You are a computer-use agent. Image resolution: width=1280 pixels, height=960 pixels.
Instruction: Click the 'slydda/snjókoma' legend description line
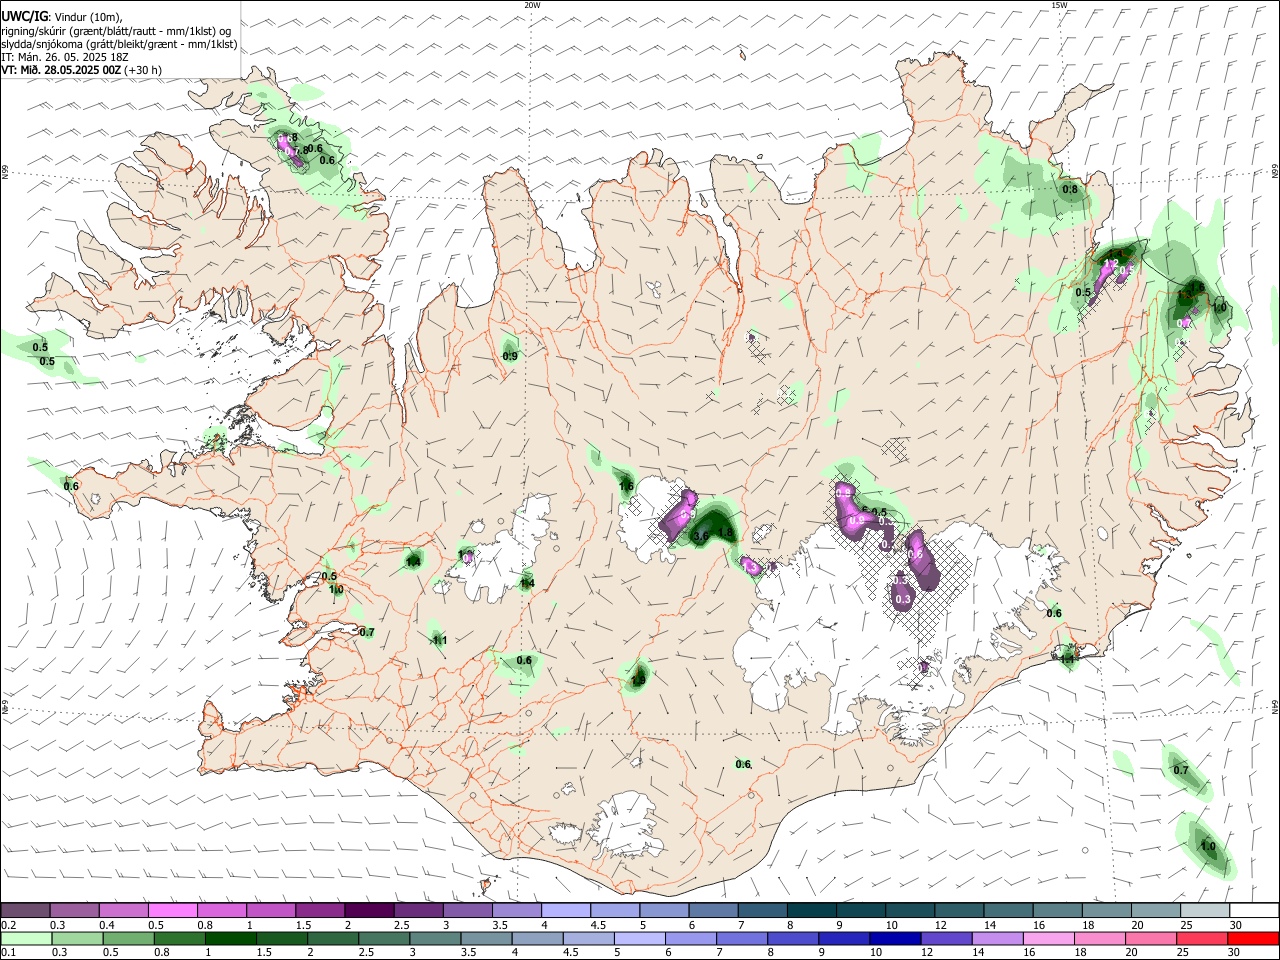pos(119,44)
